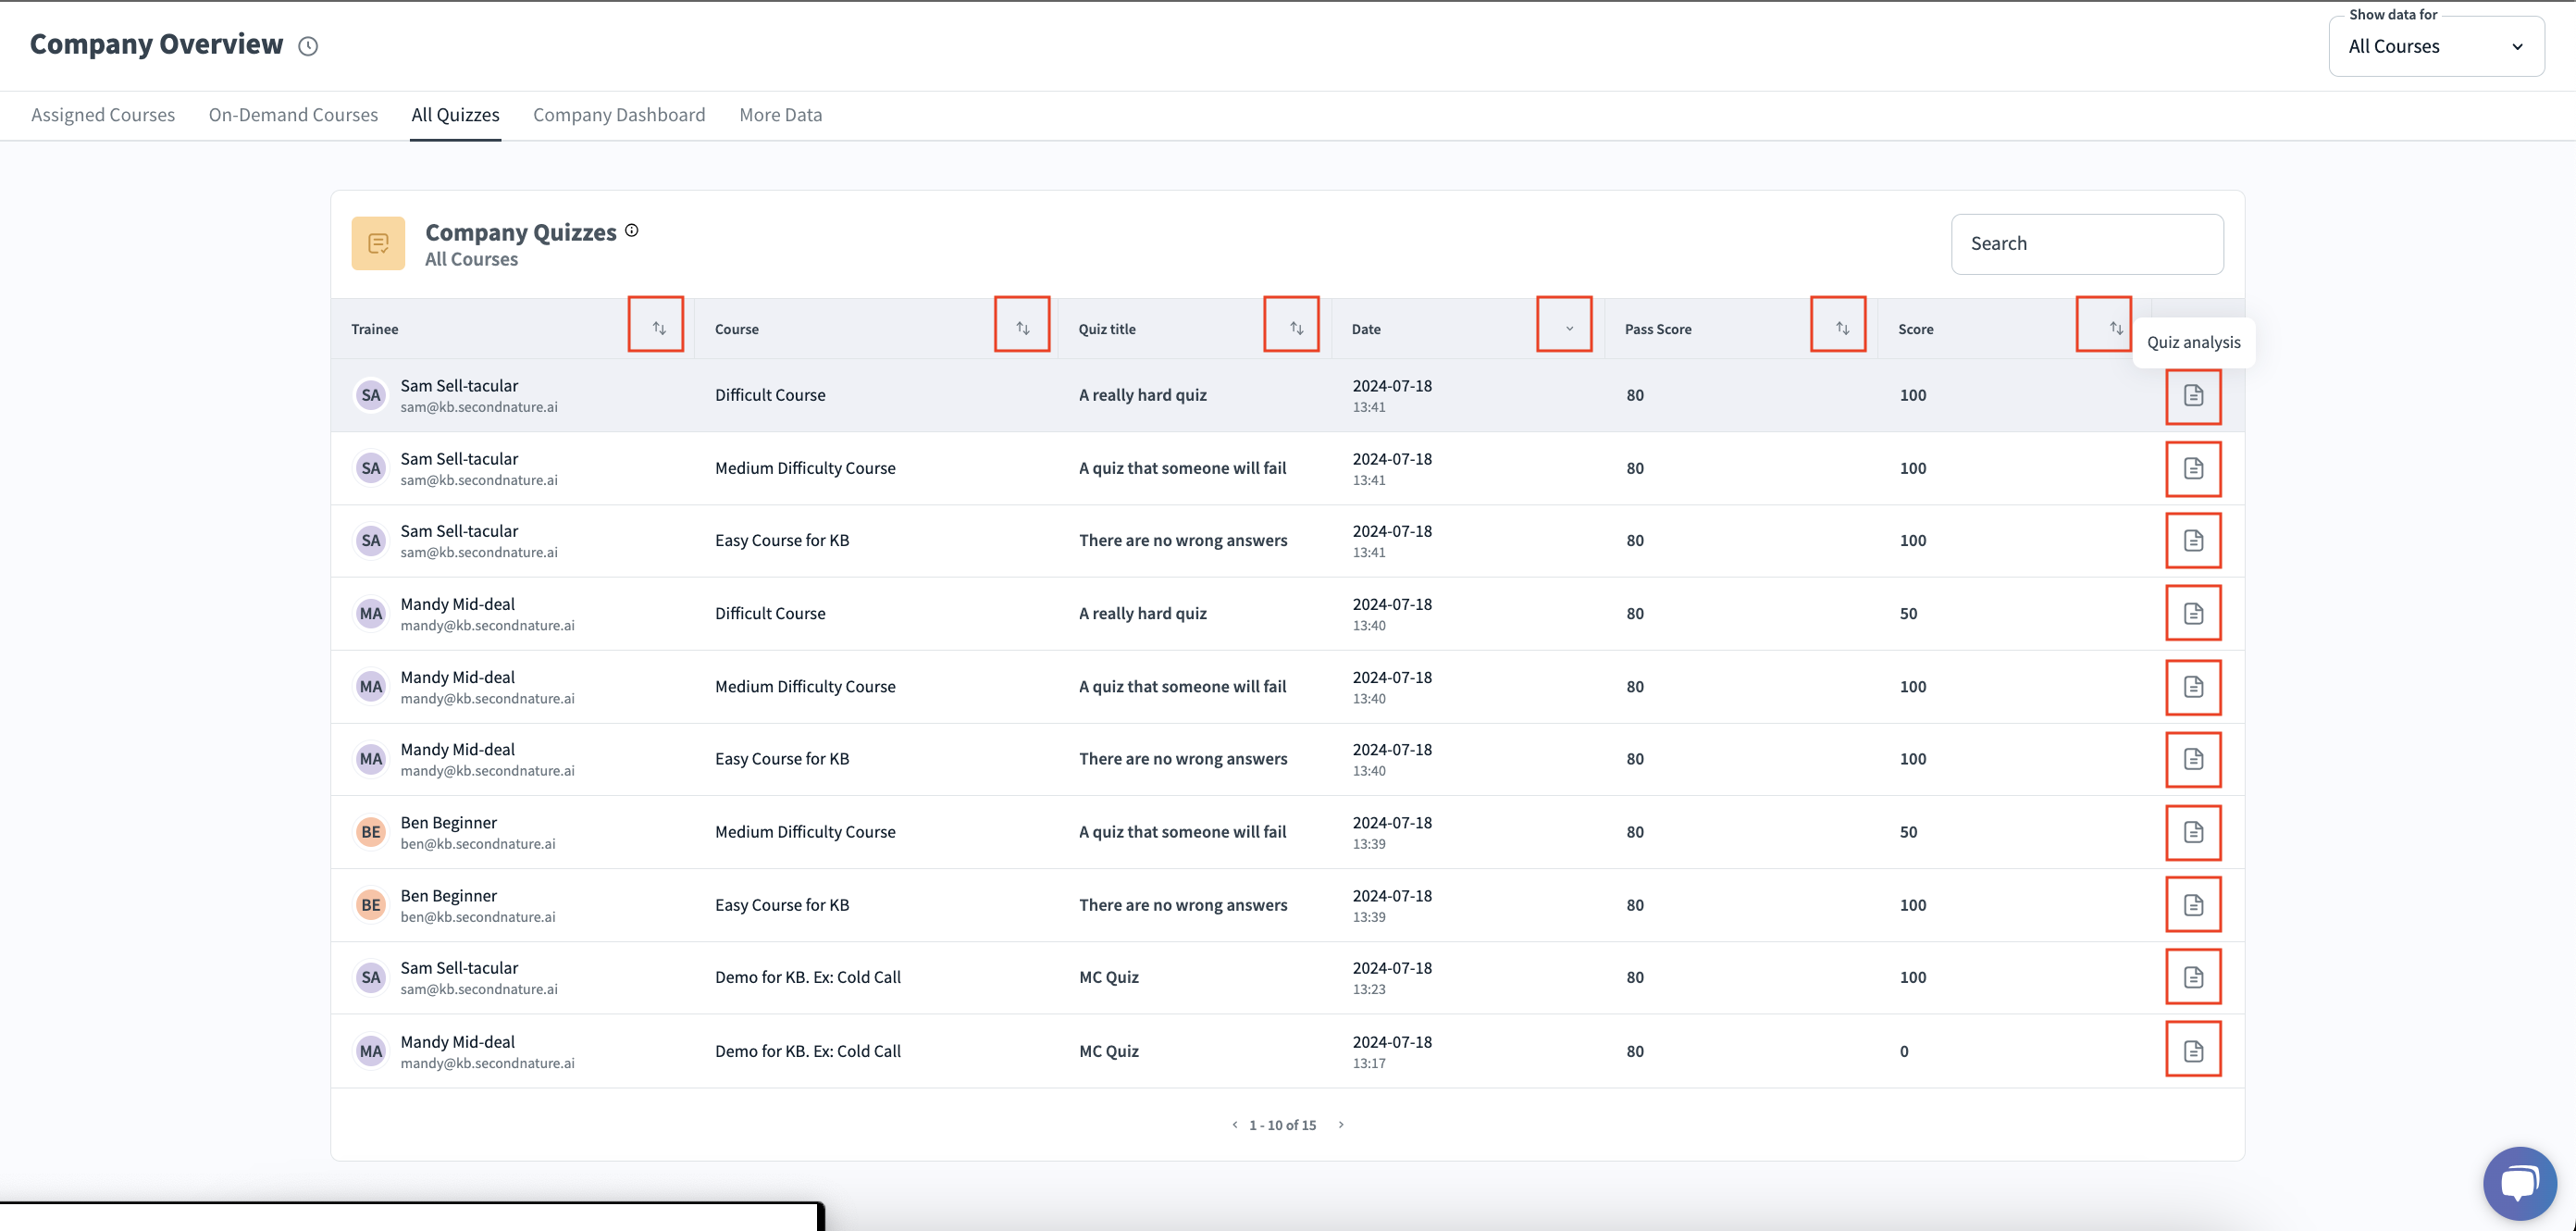Click the clock icon next to Company Overview
The height and width of the screenshot is (1231, 2576).
click(x=308, y=46)
